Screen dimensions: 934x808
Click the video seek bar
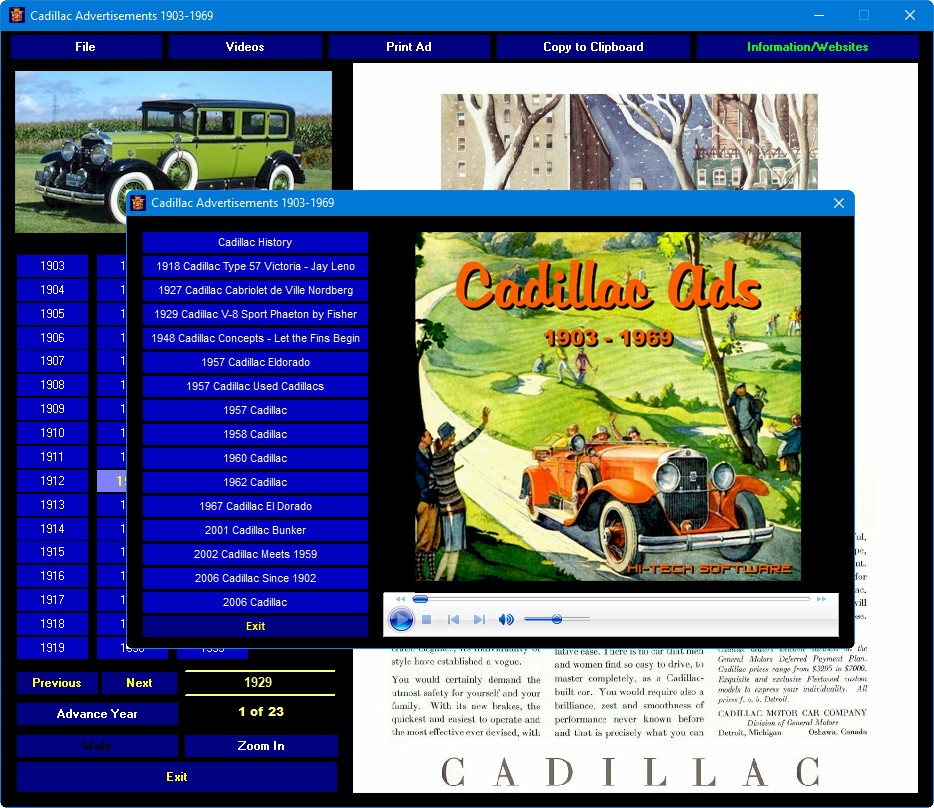click(x=611, y=599)
